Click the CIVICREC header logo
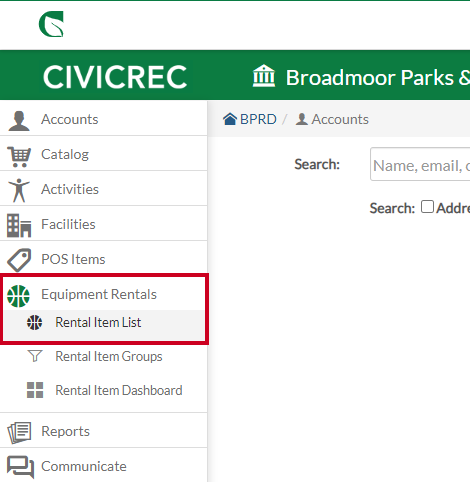The height and width of the screenshot is (482, 470). tap(115, 77)
